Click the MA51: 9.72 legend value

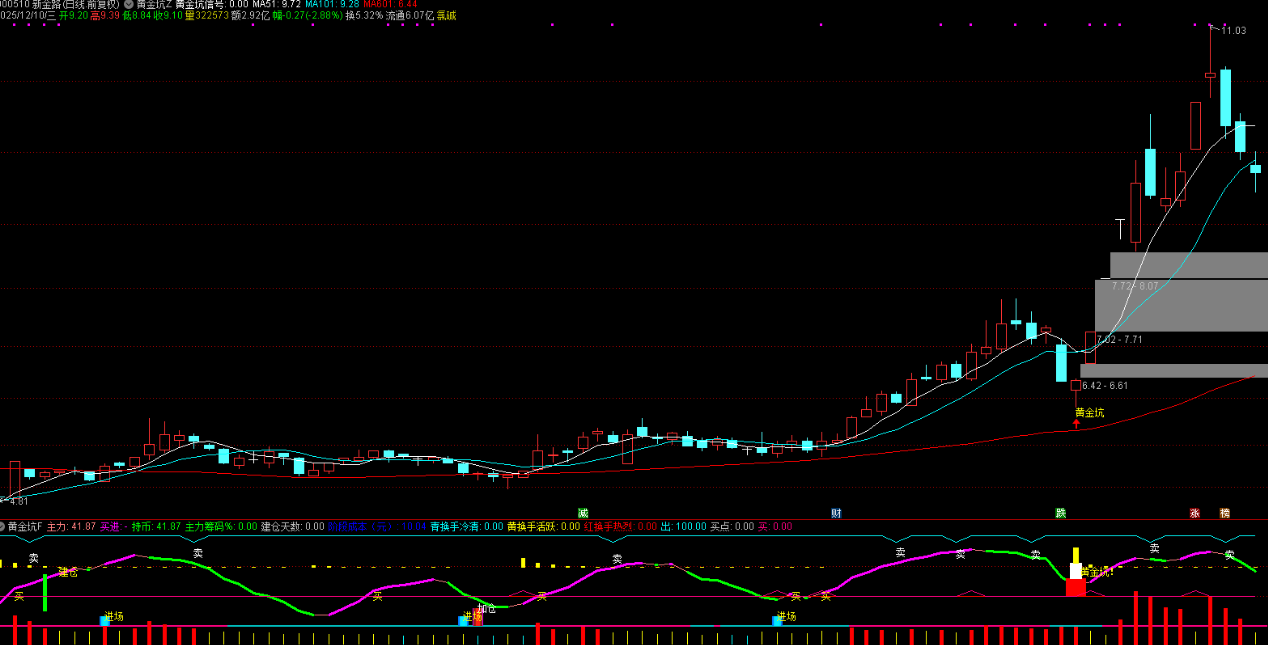276,4
